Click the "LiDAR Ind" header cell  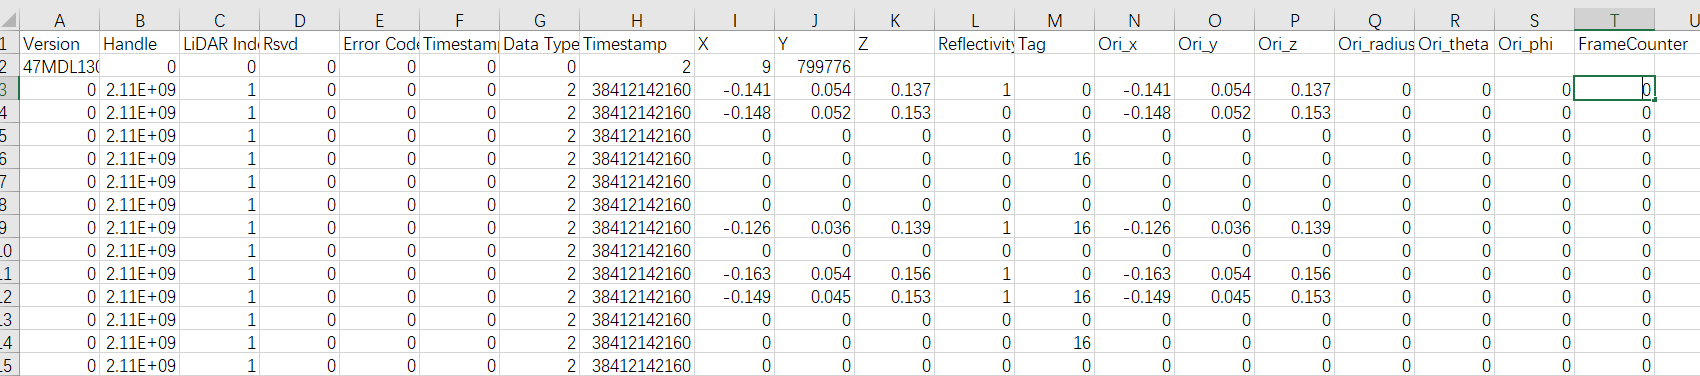point(220,43)
